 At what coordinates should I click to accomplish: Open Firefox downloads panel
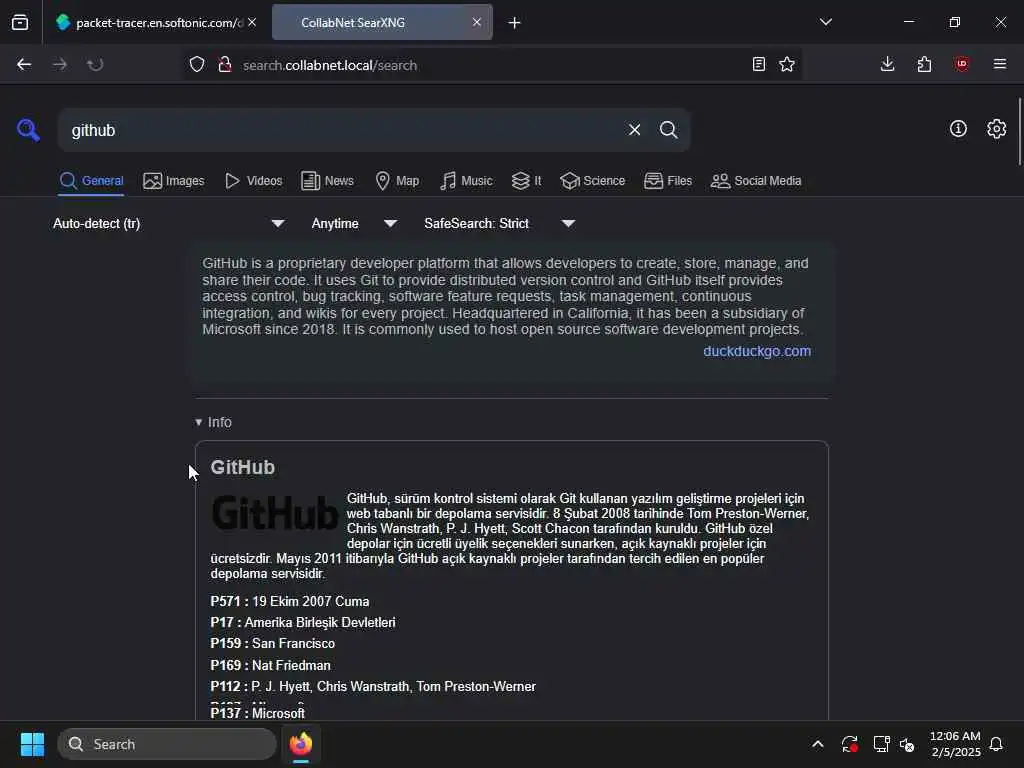pyautogui.click(x=887, y=64)
